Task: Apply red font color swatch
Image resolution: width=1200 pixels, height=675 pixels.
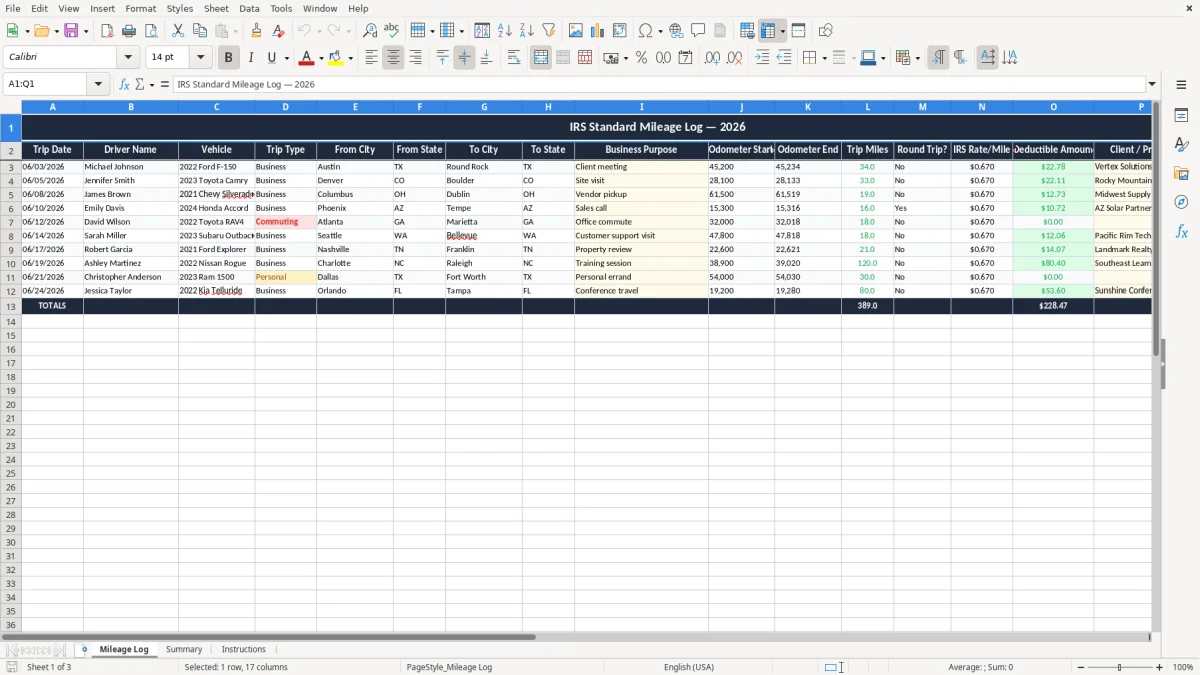Action: pyautogui.click(x=307, y=58)
